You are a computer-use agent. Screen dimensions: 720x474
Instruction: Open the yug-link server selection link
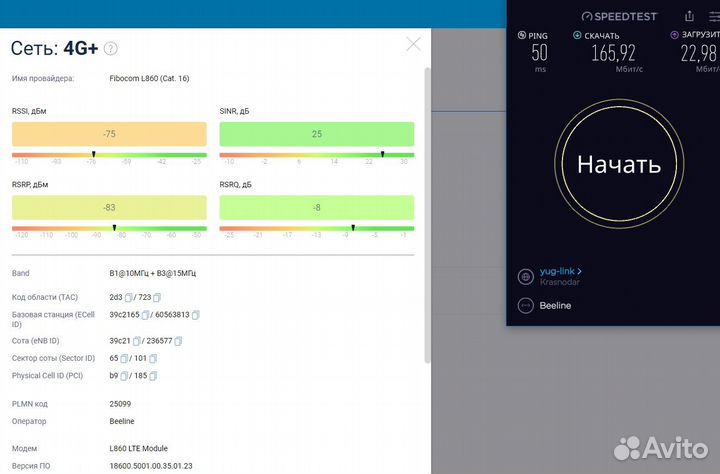pyautogui.click(x=560, y=271)
